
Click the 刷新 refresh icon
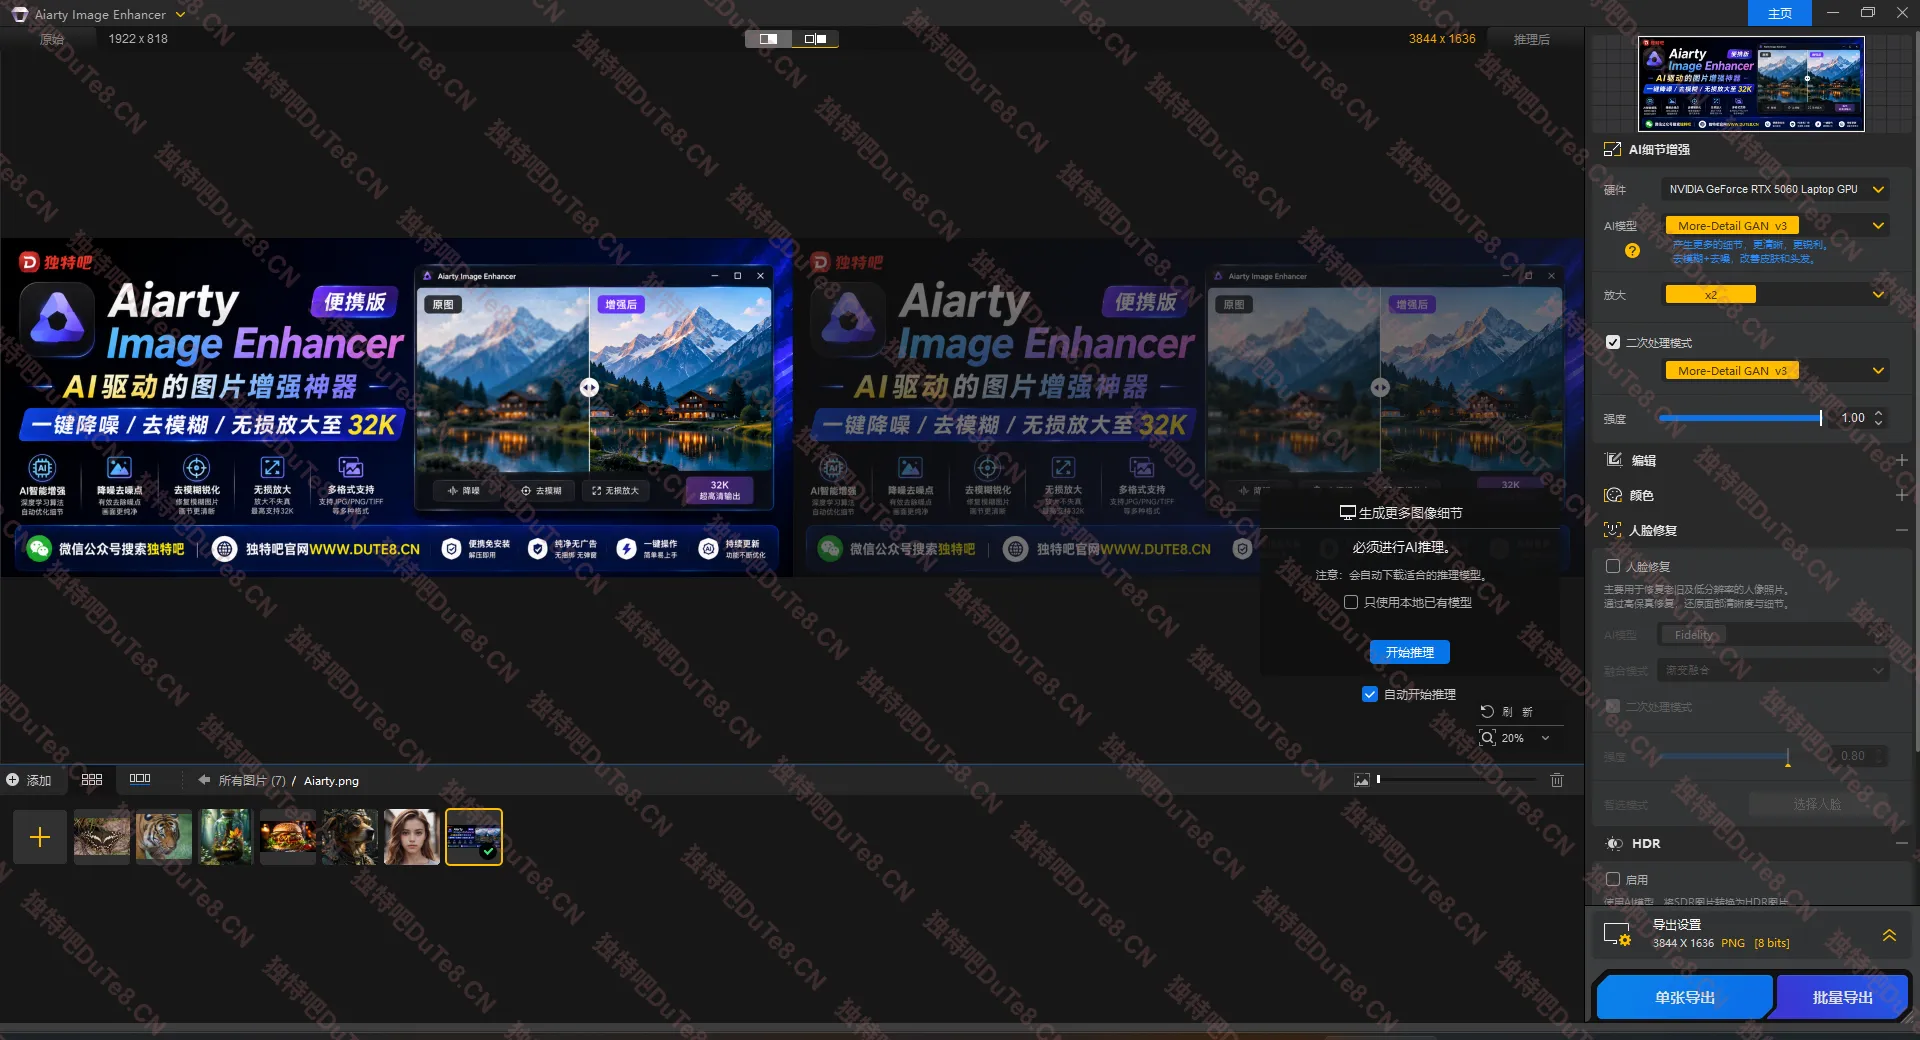(1487, 711)
